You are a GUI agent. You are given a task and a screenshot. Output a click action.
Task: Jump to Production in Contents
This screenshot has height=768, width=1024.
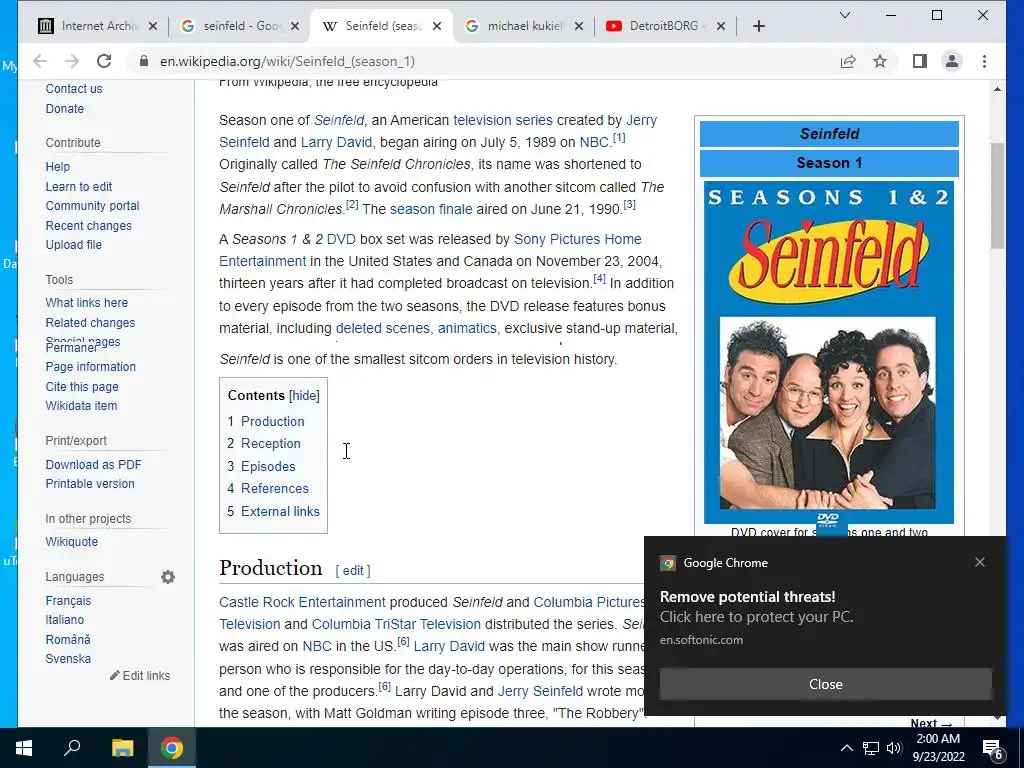[x=272, y=421]
